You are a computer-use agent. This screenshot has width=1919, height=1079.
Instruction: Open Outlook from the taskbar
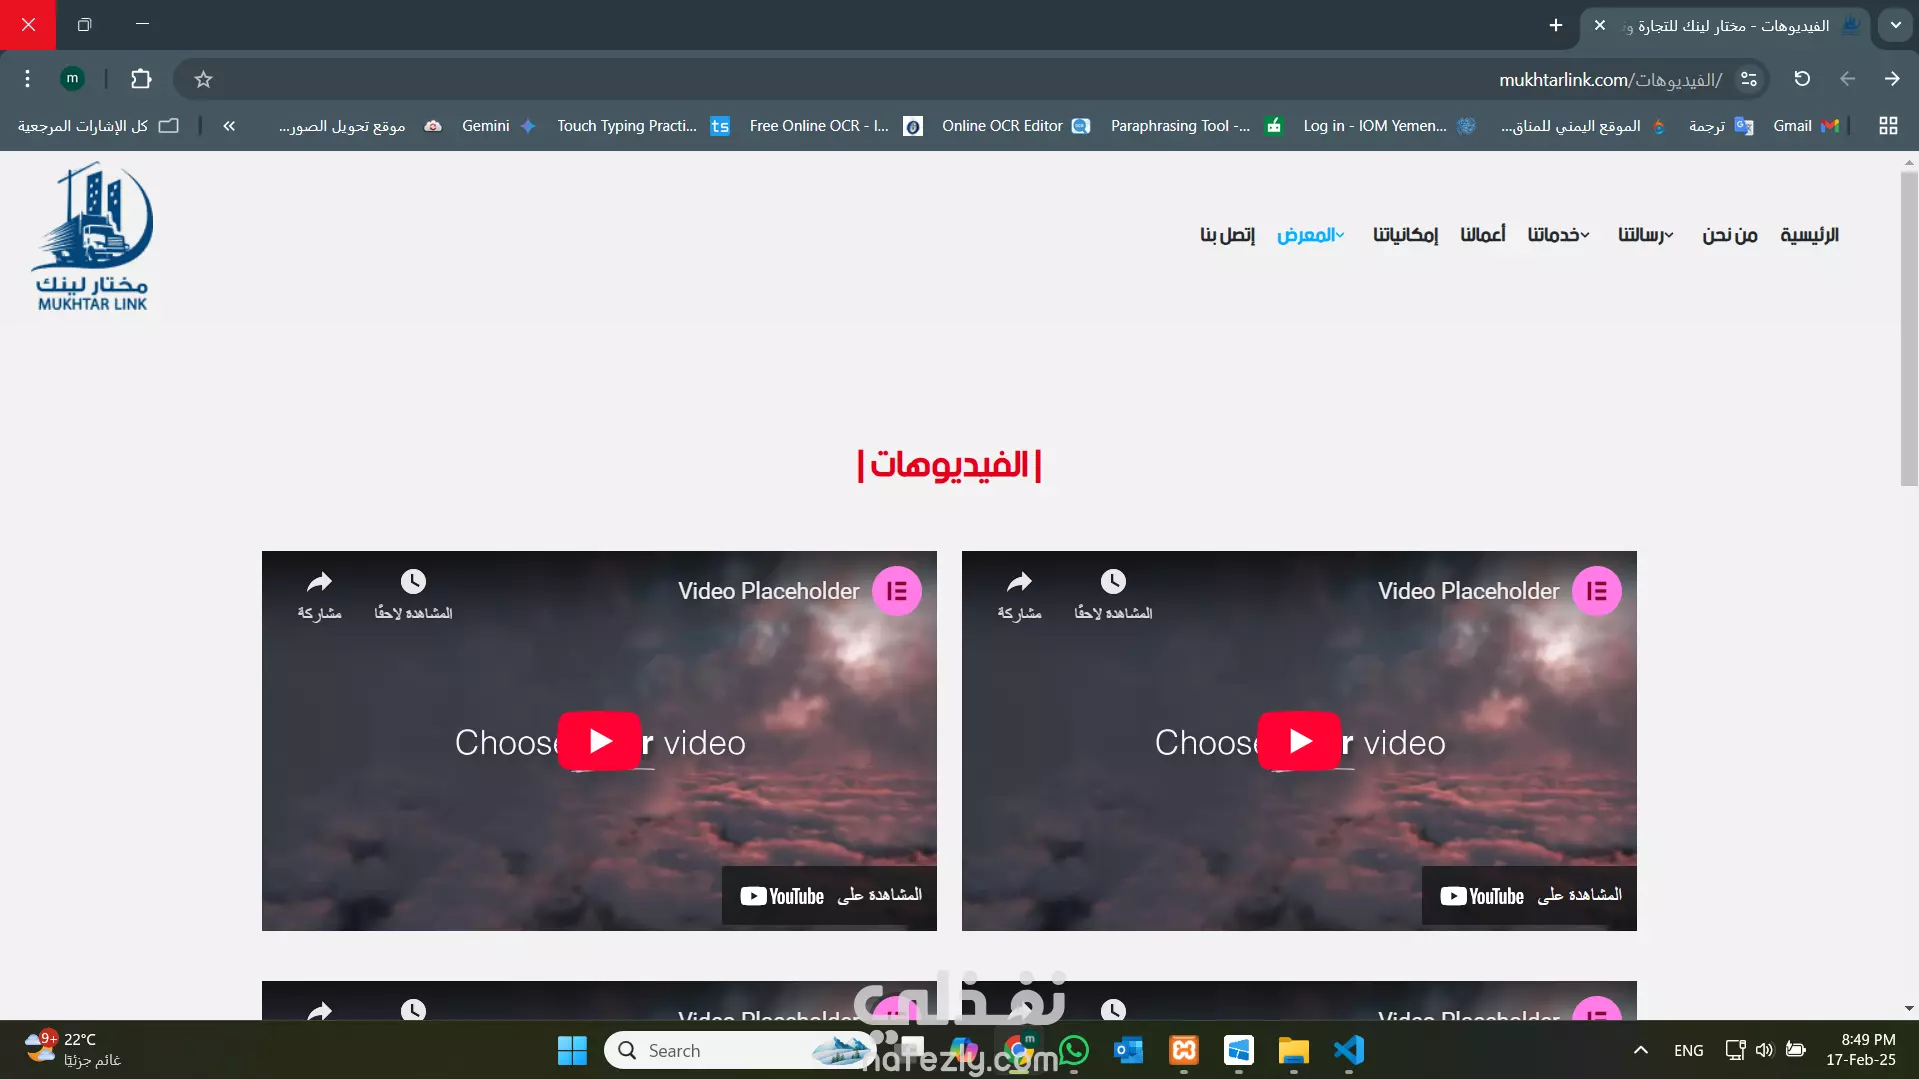point(1129,1050)
